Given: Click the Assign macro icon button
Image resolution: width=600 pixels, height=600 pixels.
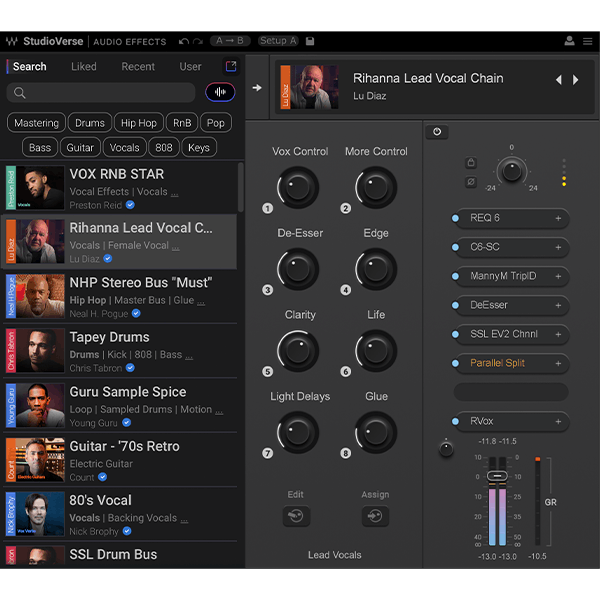Looking at the screenshot, I should point(375,516).
